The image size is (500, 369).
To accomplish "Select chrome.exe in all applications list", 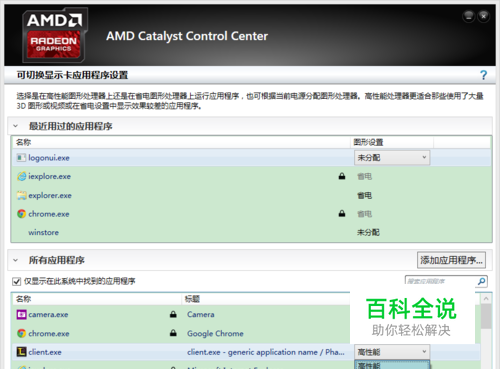I will (x=49, y=333).
